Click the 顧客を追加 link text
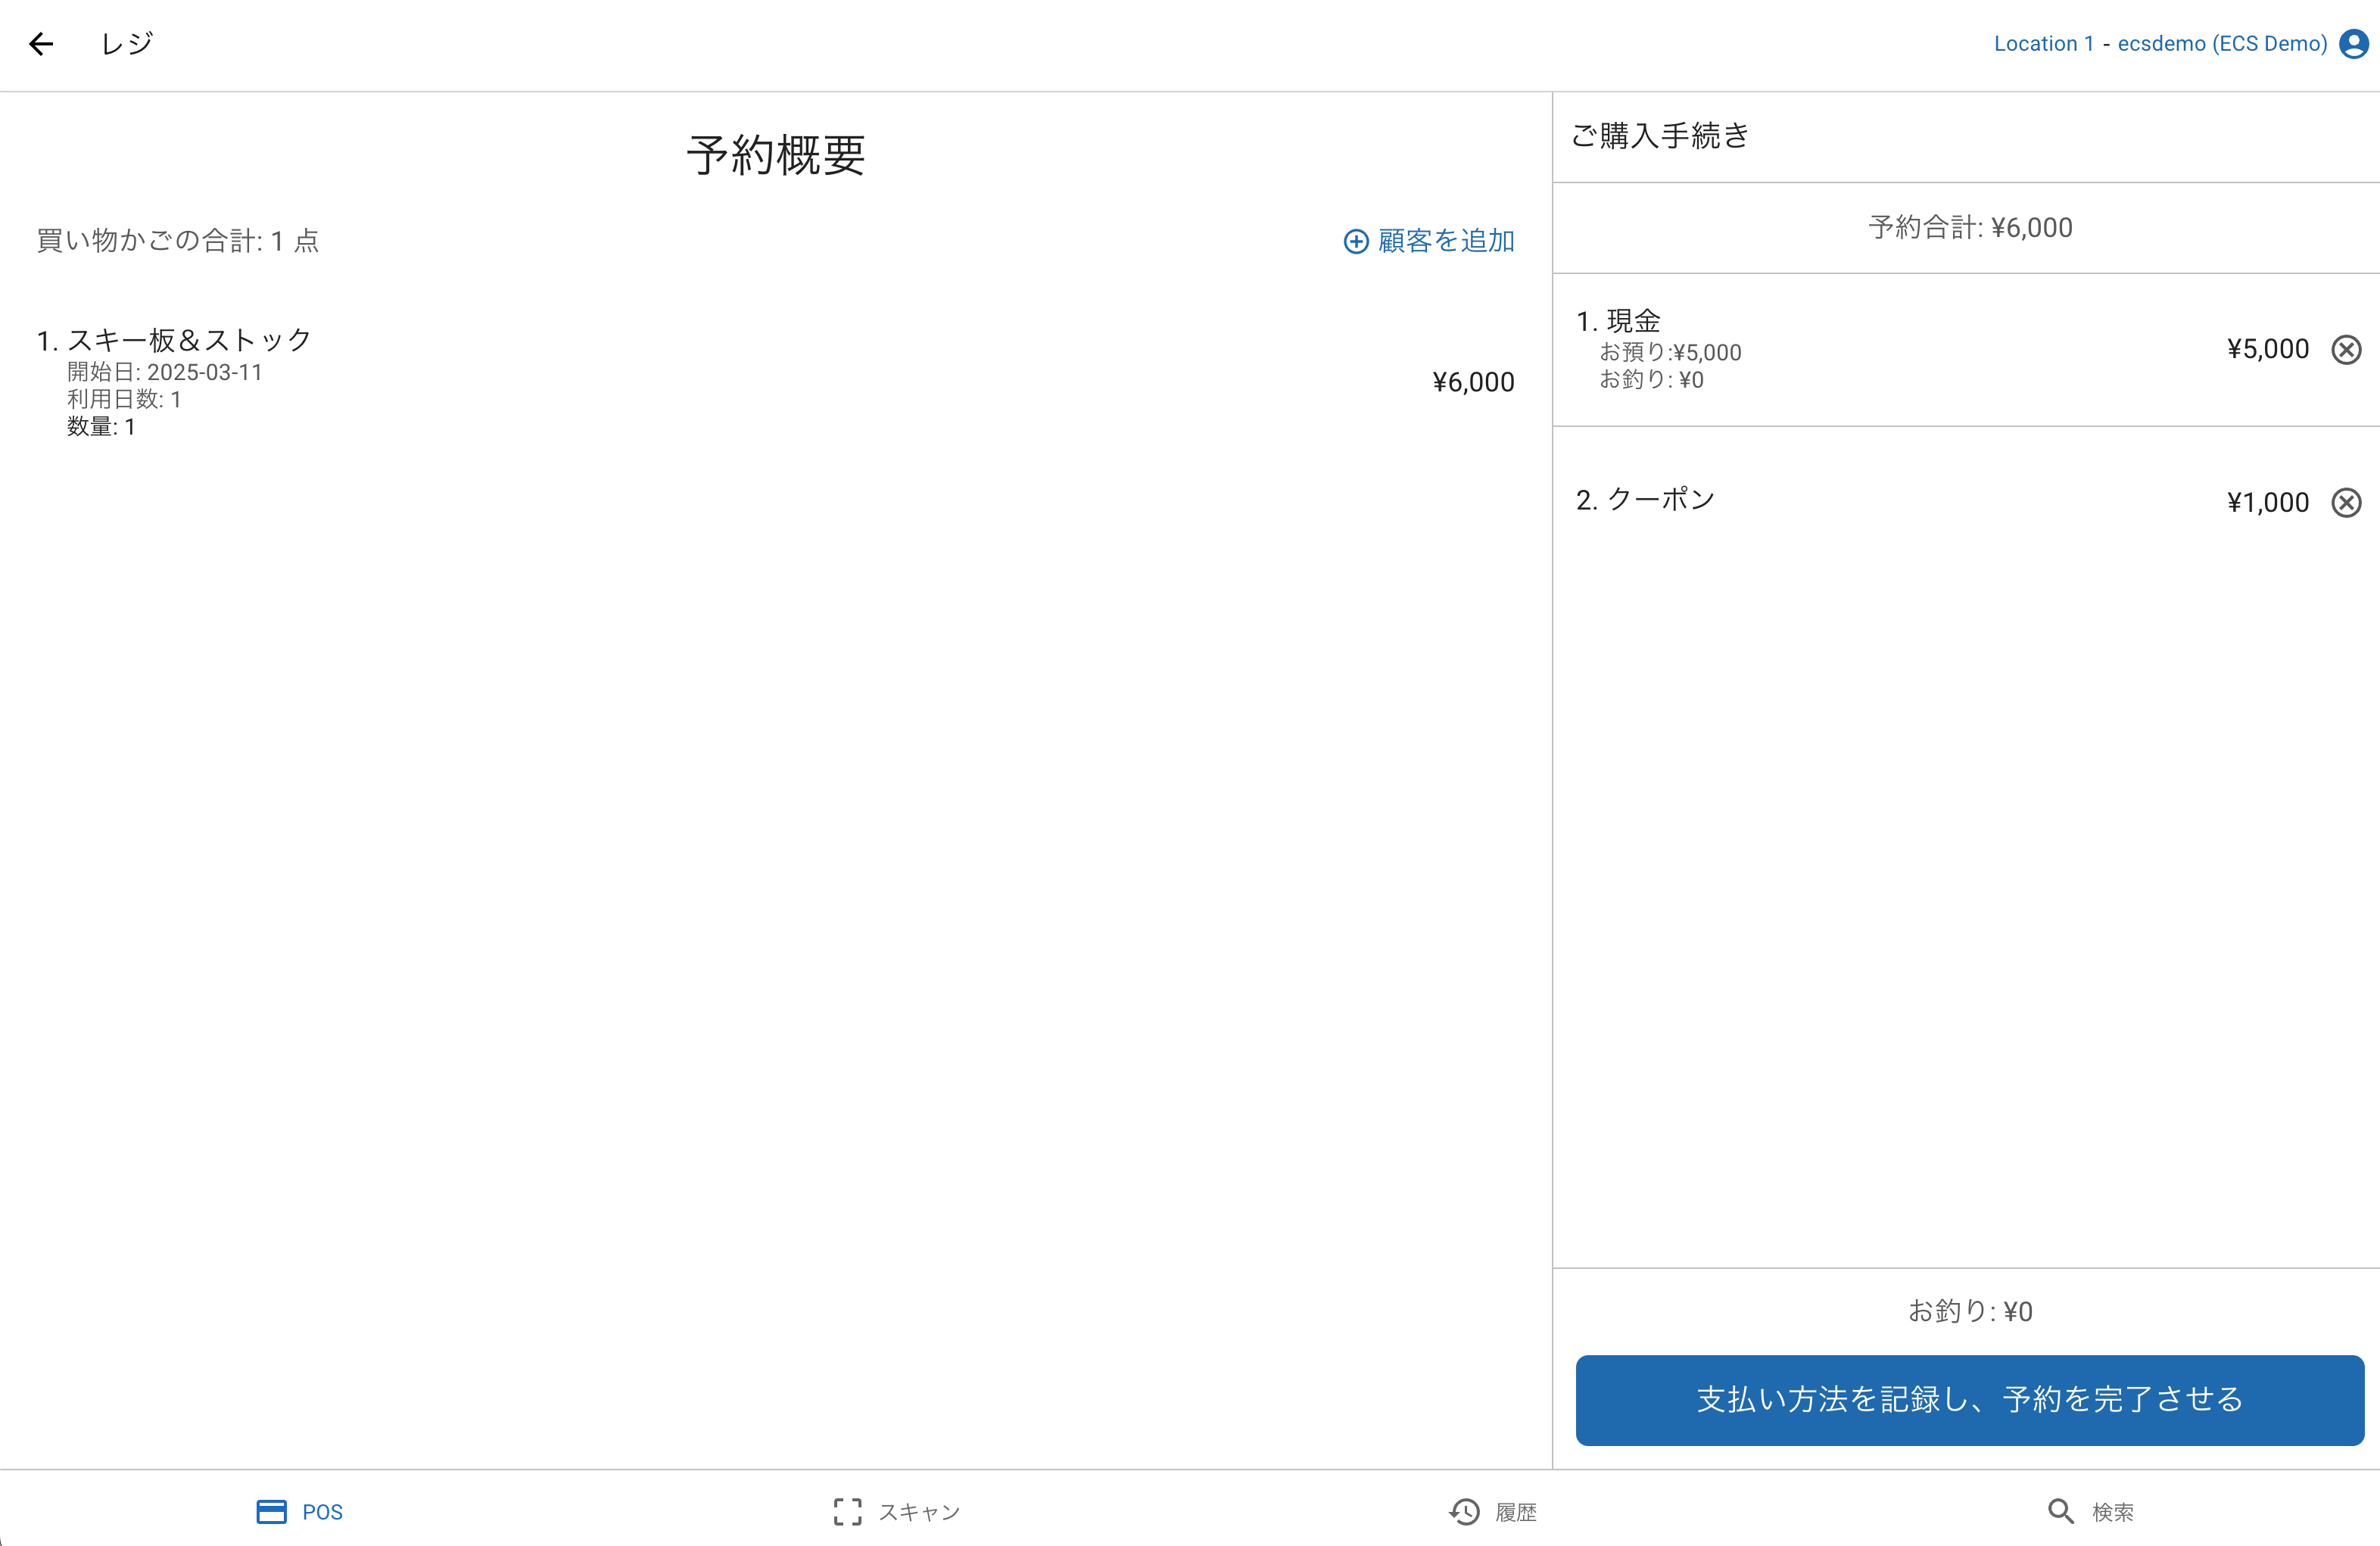2380x1546 pixels. point(1445,241)
